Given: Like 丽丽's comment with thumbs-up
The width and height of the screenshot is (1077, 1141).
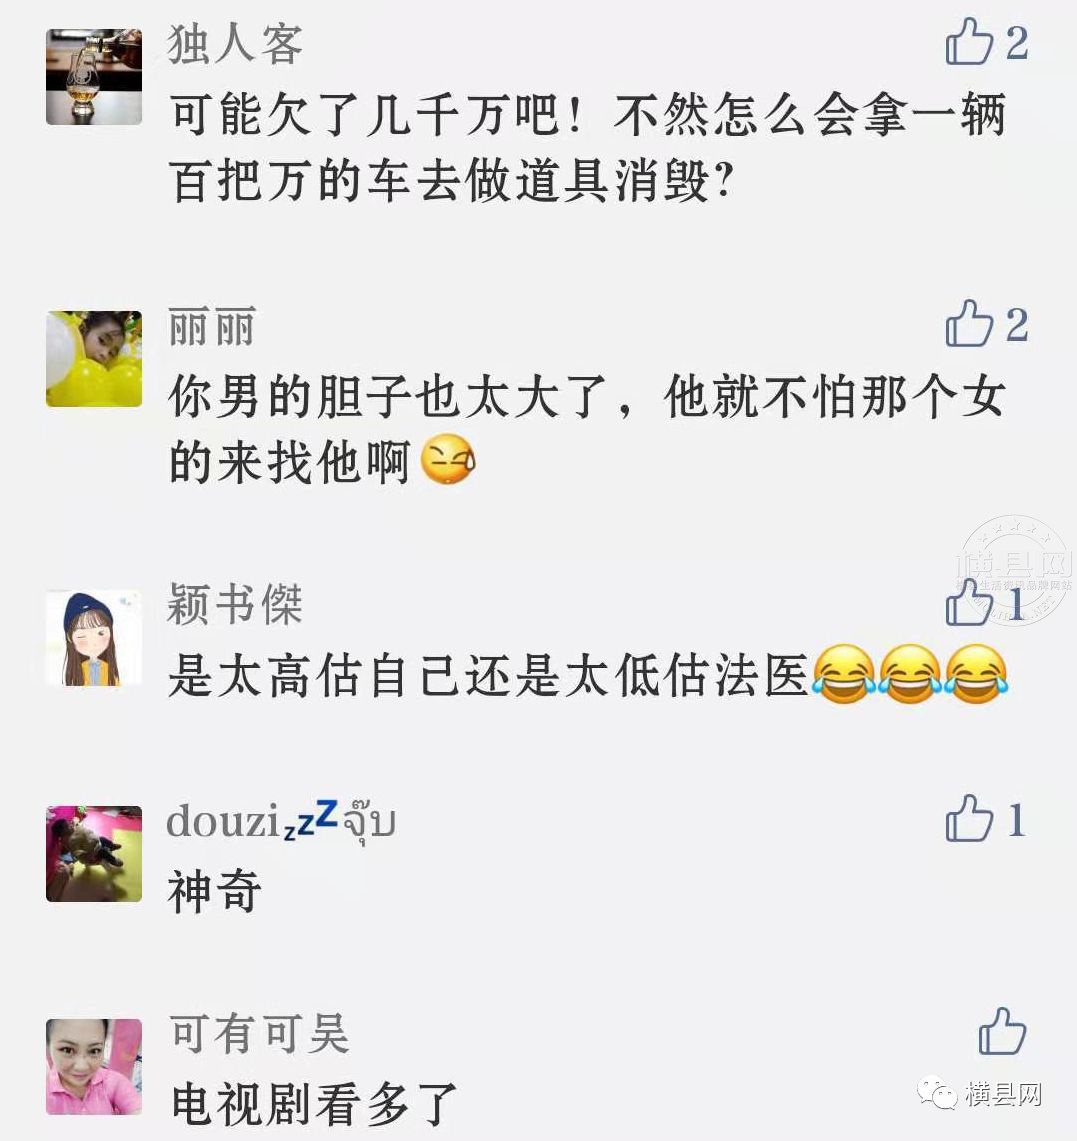Looking at the screenshot, I should (x=969, y=324).
